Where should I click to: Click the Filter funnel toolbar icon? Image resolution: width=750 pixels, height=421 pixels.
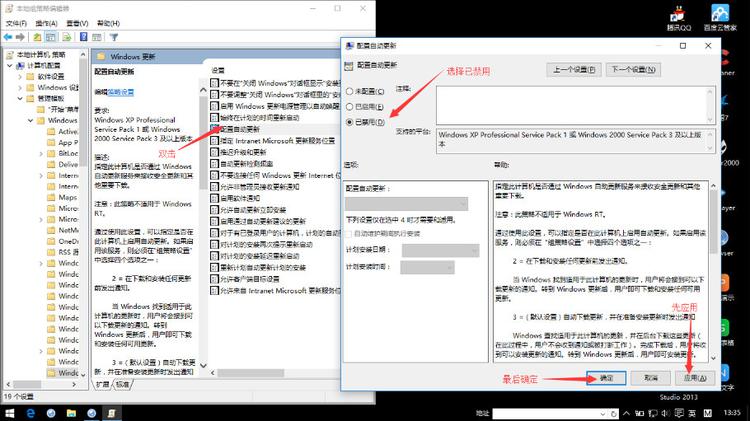pos(114,37)
